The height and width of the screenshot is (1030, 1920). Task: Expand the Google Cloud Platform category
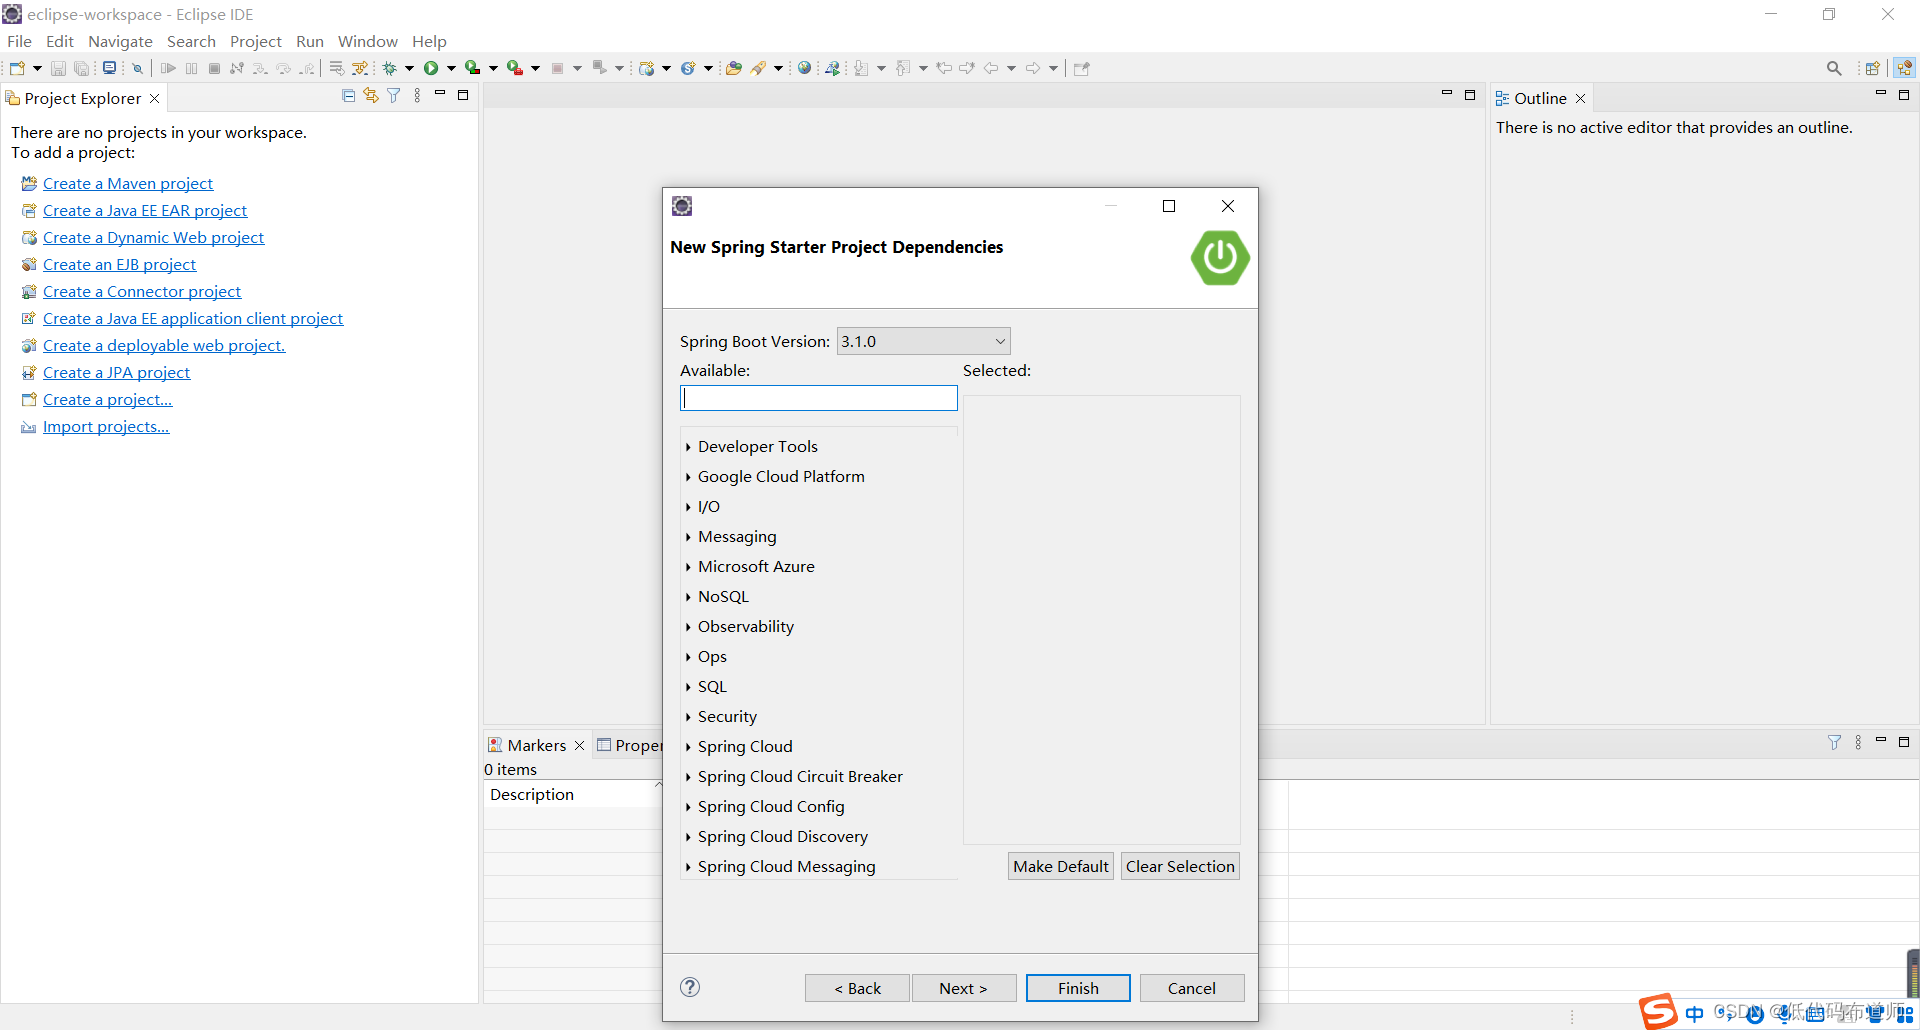[688, 477]
